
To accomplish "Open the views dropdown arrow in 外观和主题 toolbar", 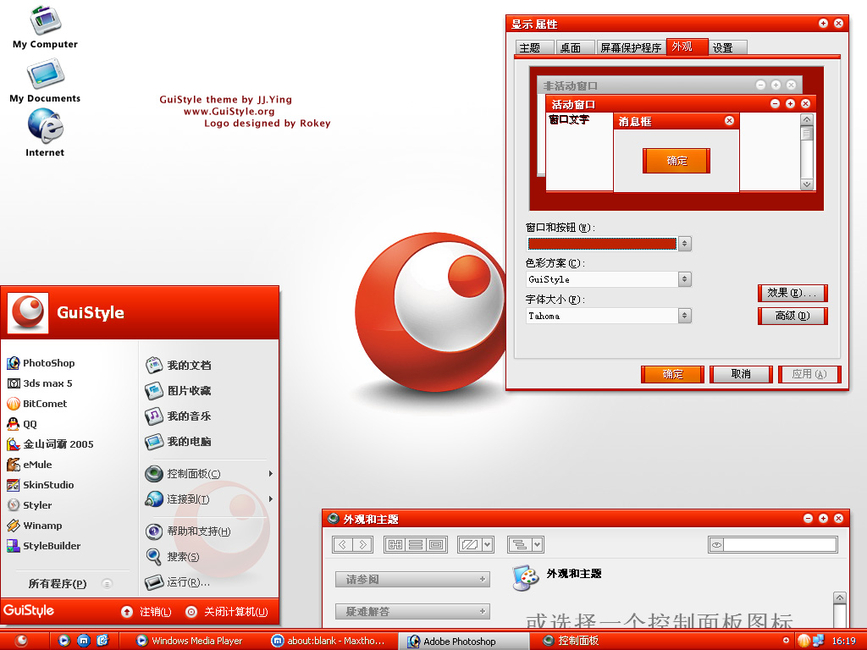I will (x=537, y=545).
